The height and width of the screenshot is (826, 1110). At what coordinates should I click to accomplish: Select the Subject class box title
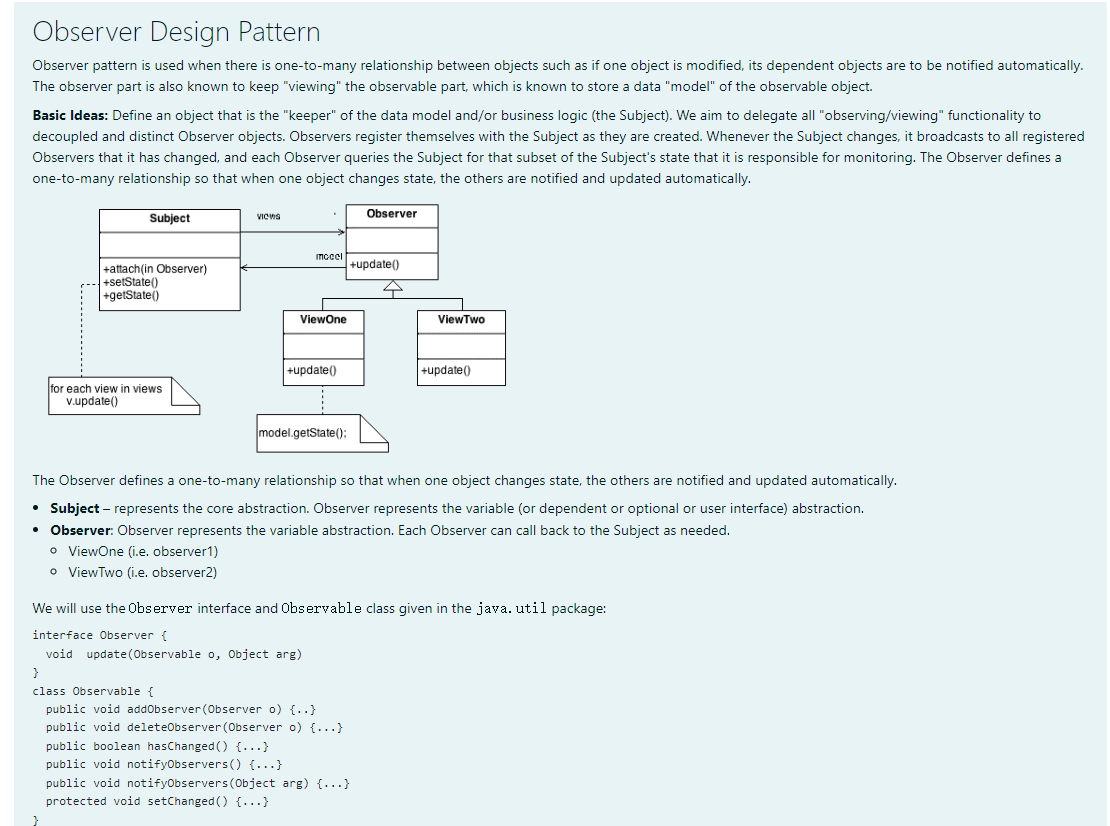[x=170, y=218]
